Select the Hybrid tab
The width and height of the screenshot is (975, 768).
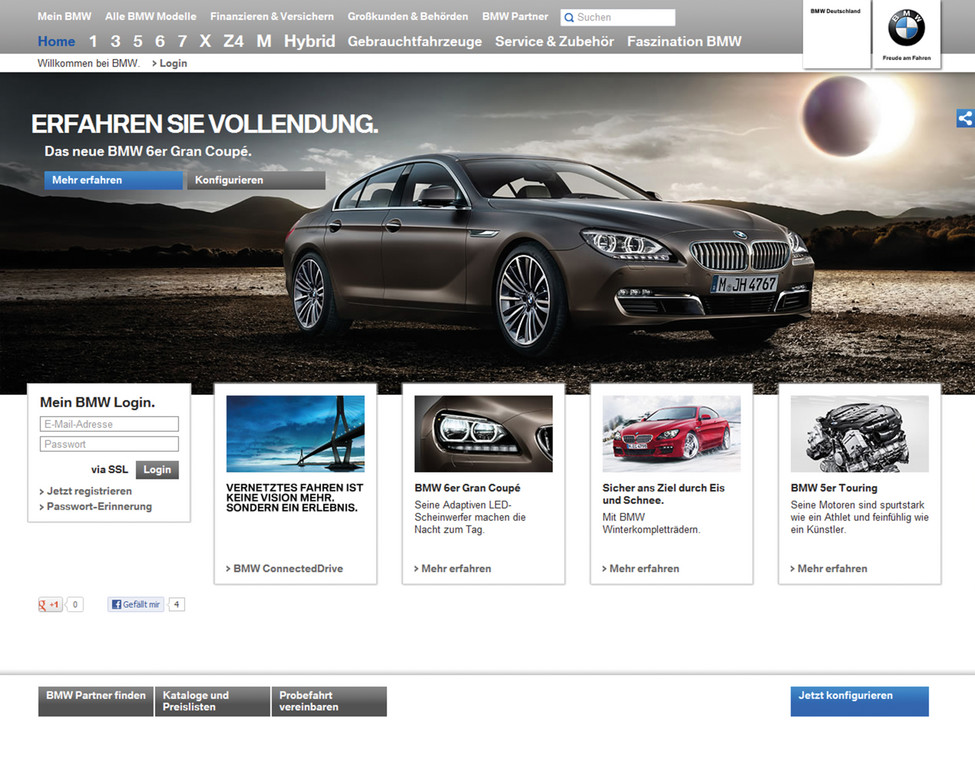[x=309, y=42]
